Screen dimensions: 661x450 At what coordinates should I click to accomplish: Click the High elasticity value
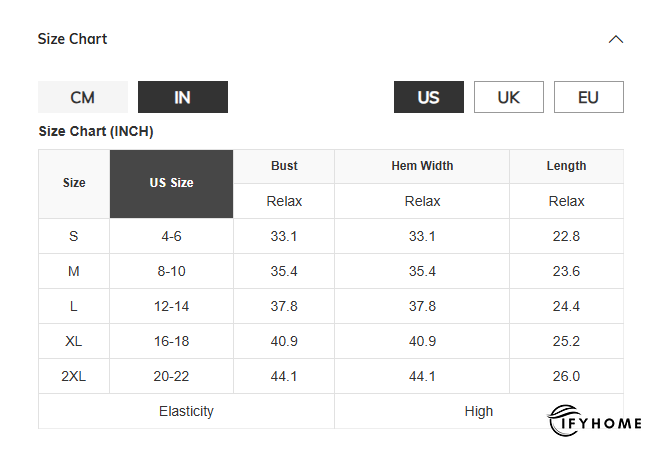[x=478, y=411]
